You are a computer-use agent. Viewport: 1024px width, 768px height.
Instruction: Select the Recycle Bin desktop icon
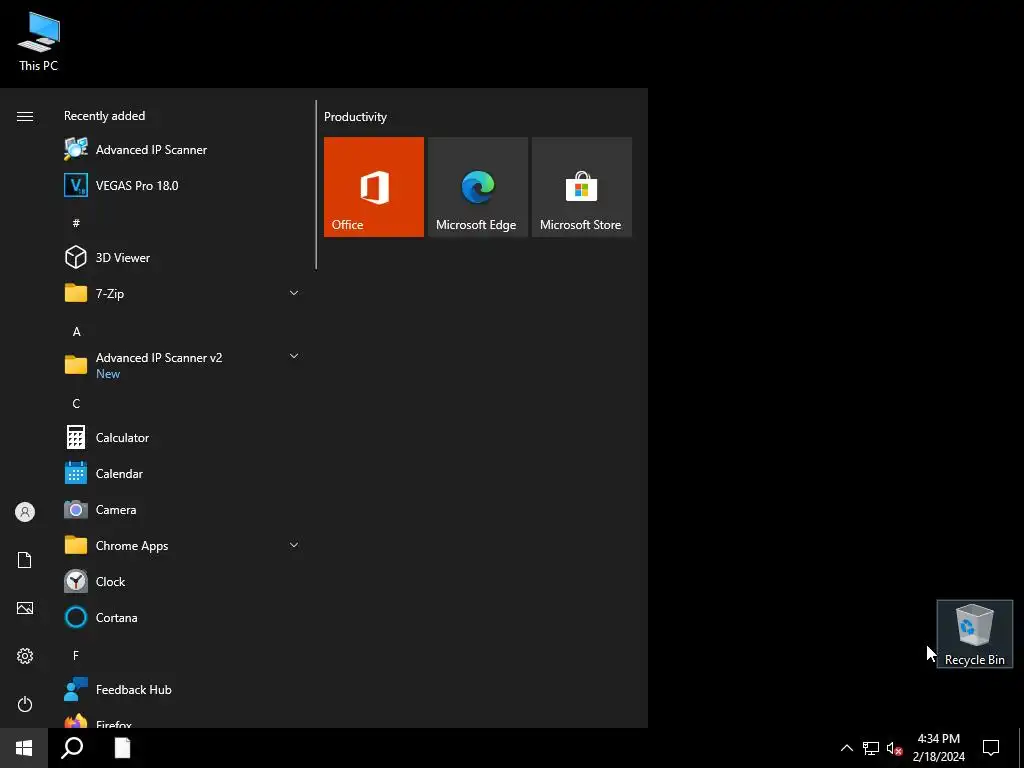click(974, 634)
